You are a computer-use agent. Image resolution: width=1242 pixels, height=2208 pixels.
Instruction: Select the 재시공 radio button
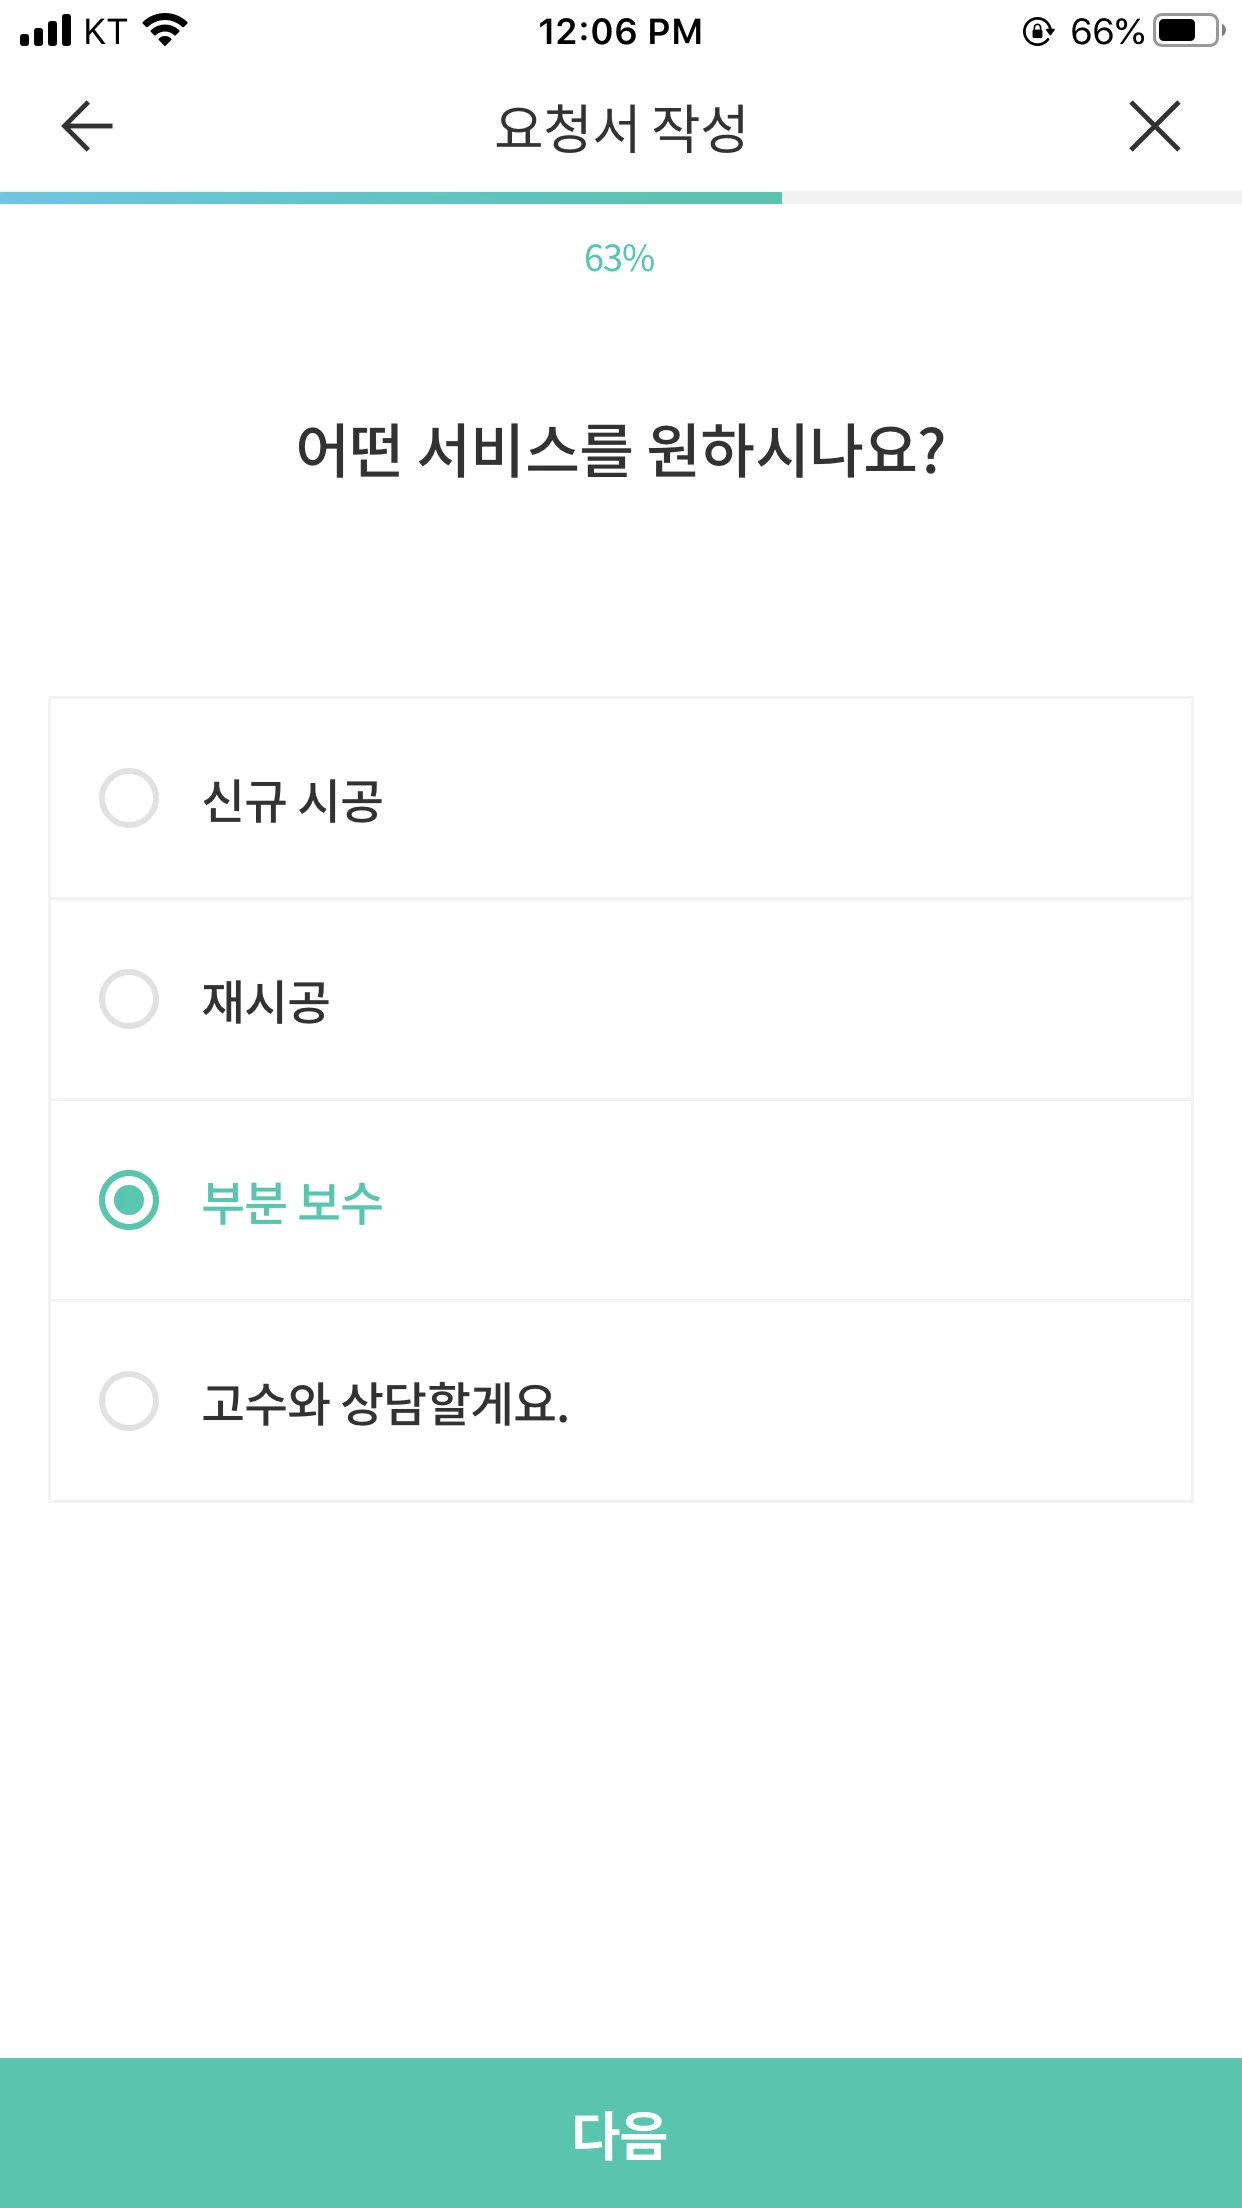tap(129, 999)
